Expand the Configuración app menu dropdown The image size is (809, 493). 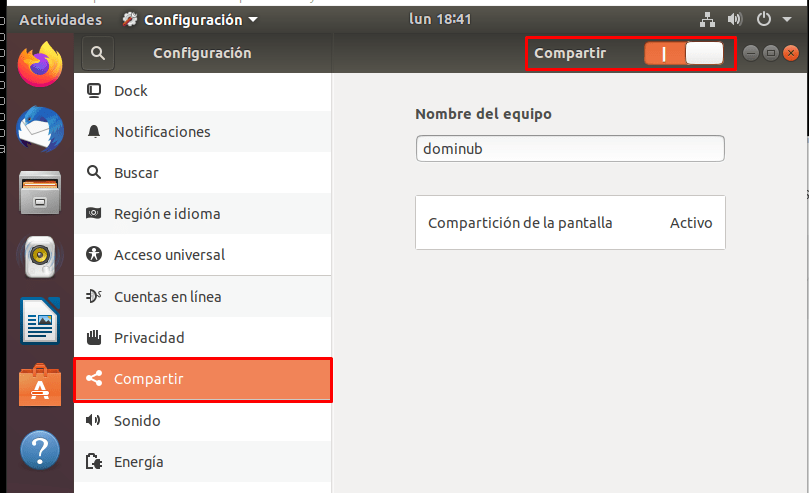[190, 19]
